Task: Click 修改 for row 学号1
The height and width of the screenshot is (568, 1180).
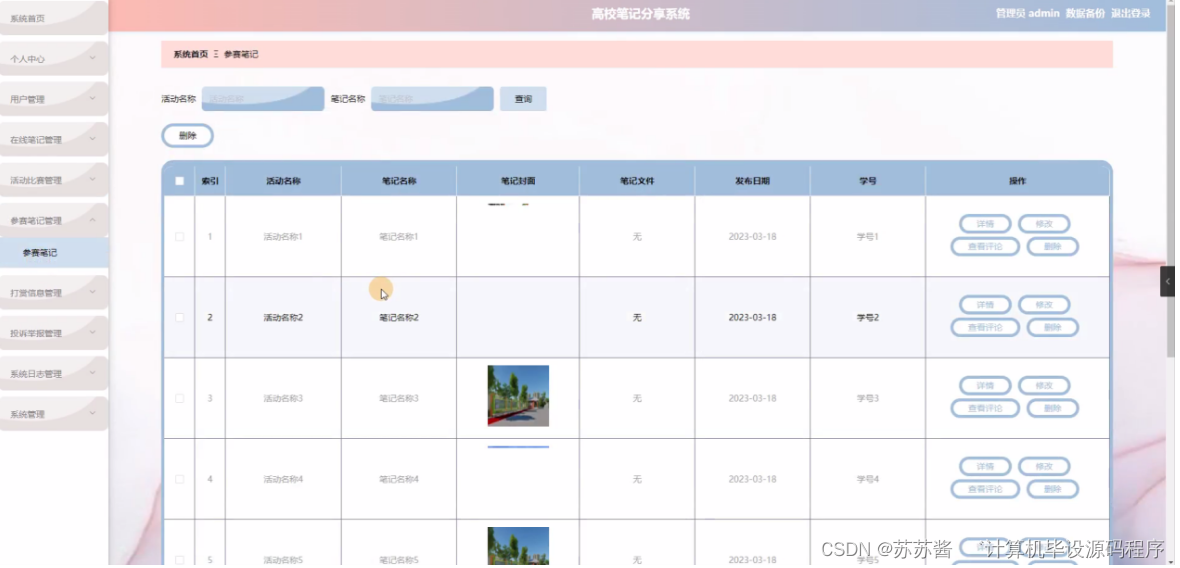Action: 1044,224
